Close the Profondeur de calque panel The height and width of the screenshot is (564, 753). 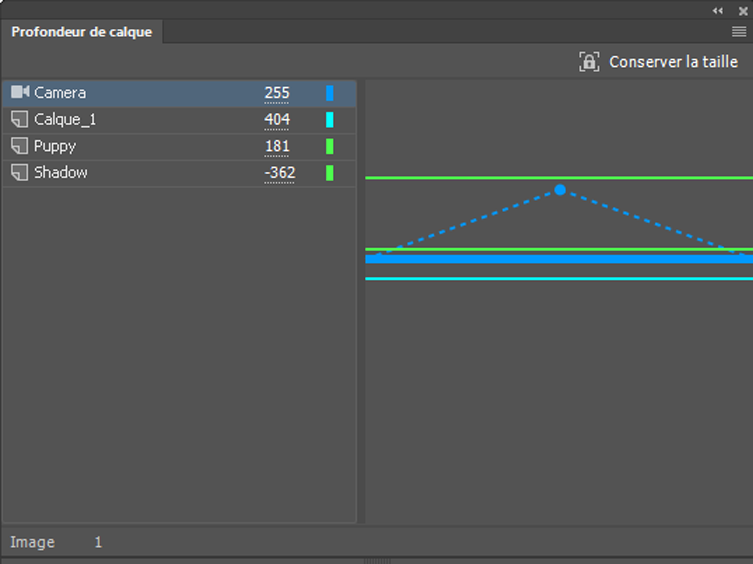[x=743, y=10]
